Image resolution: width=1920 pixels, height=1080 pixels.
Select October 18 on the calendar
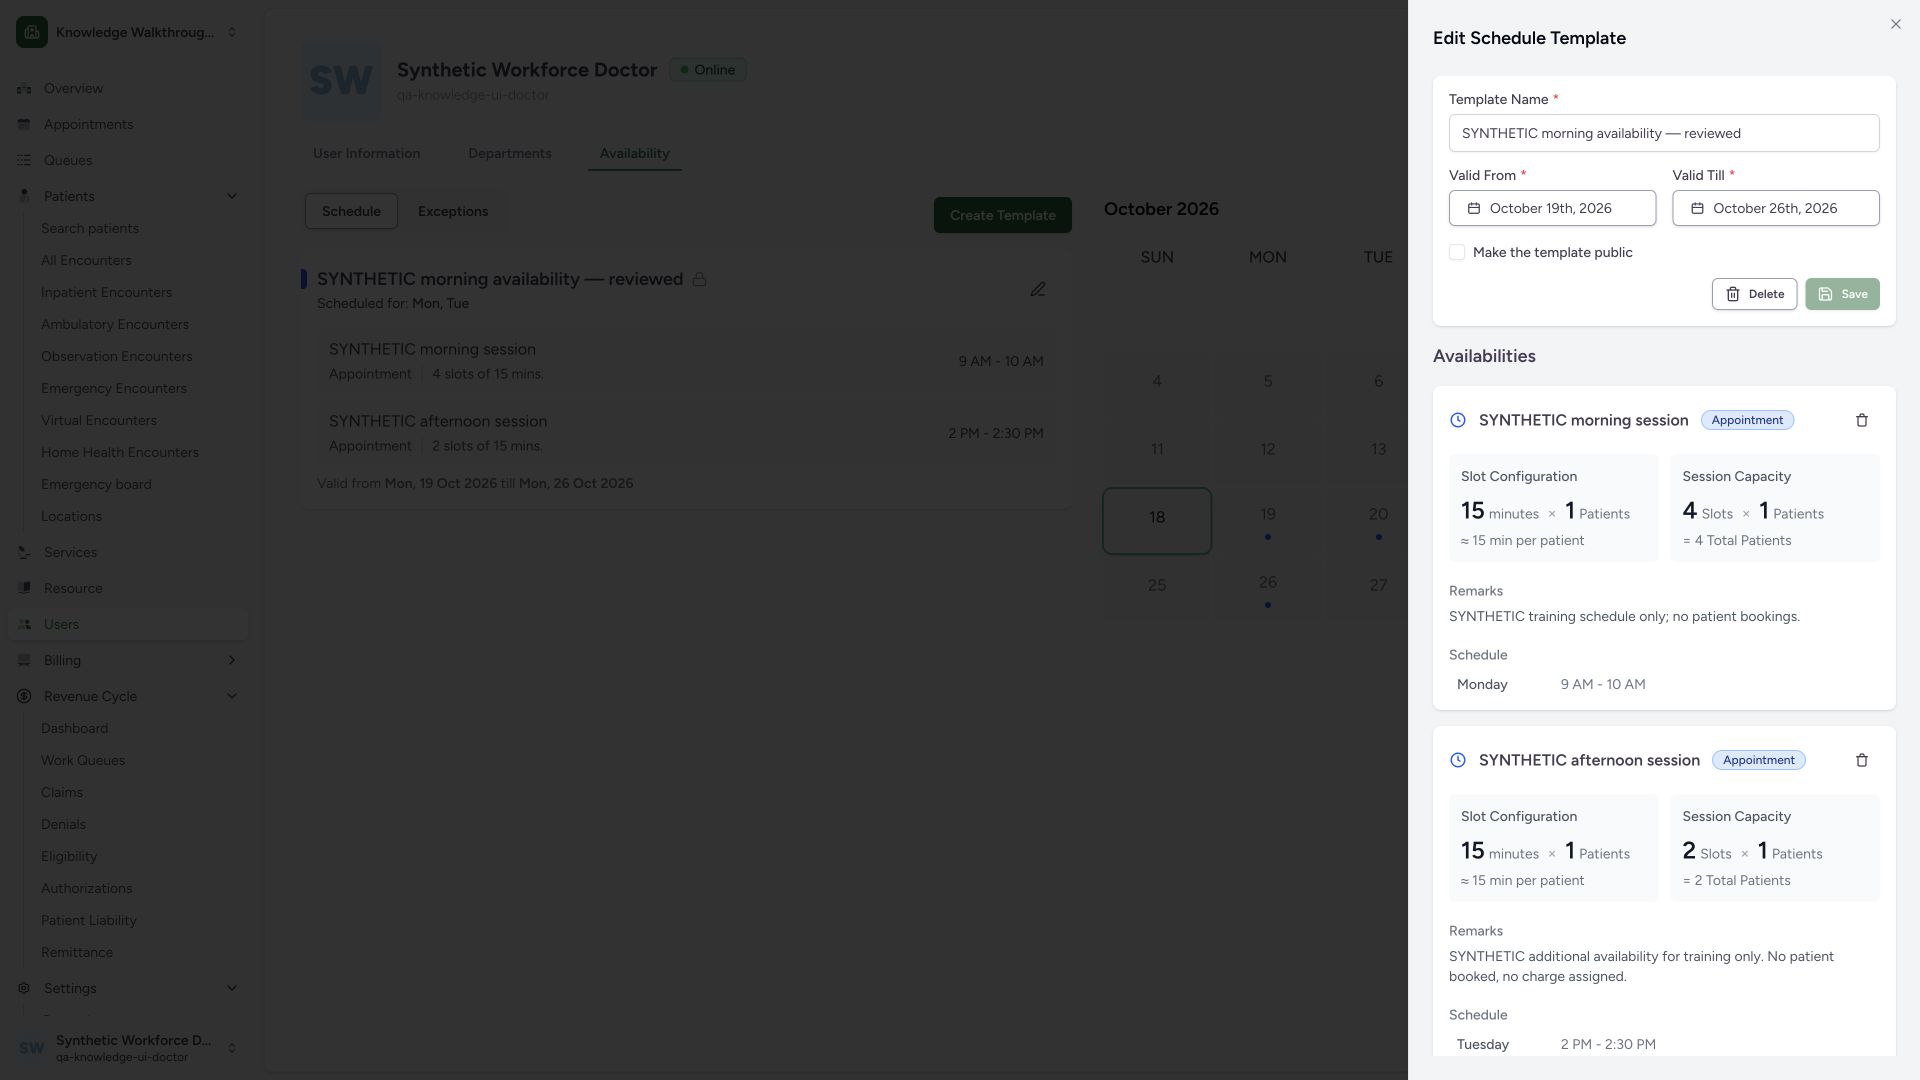coord(1157,520)
